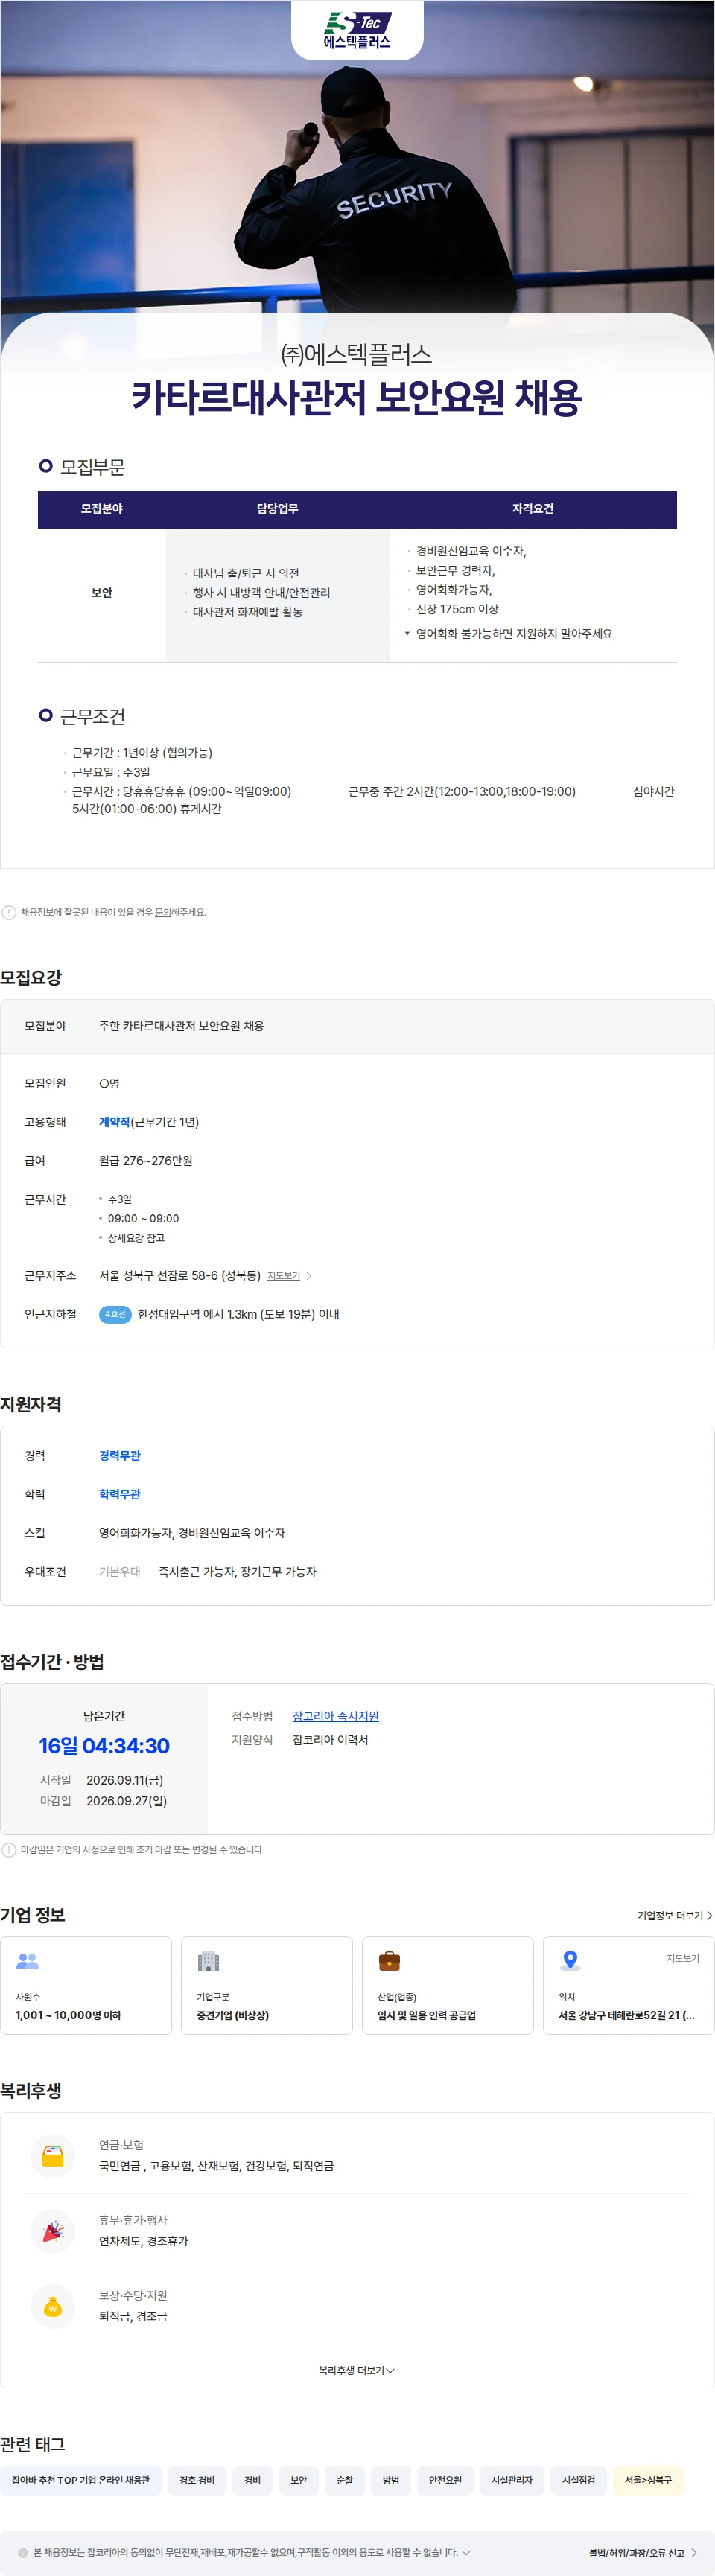Click the 중견기업 (비상장) card text
This screenshot has width=715, height=2576.
233,2015
